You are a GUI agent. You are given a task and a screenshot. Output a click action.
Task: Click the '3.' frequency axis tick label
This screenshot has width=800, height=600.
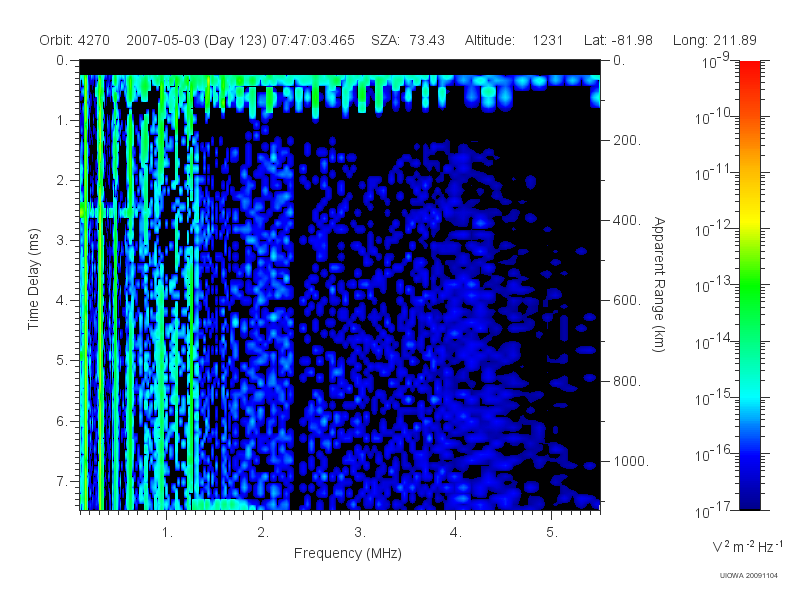click(x=360, y=533)
